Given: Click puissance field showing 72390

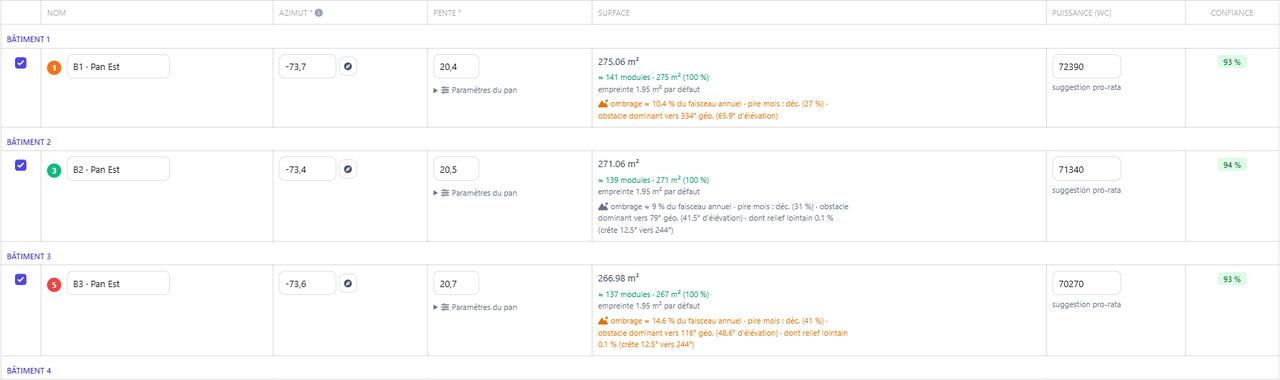Looking at the screenshot, I should [1086, 67].
